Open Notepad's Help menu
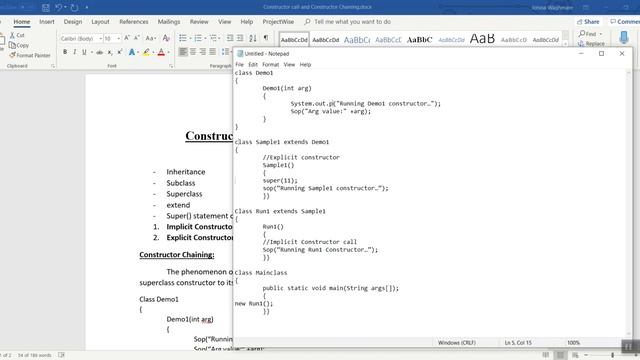 pyautogui.click(x=305, y=64)
